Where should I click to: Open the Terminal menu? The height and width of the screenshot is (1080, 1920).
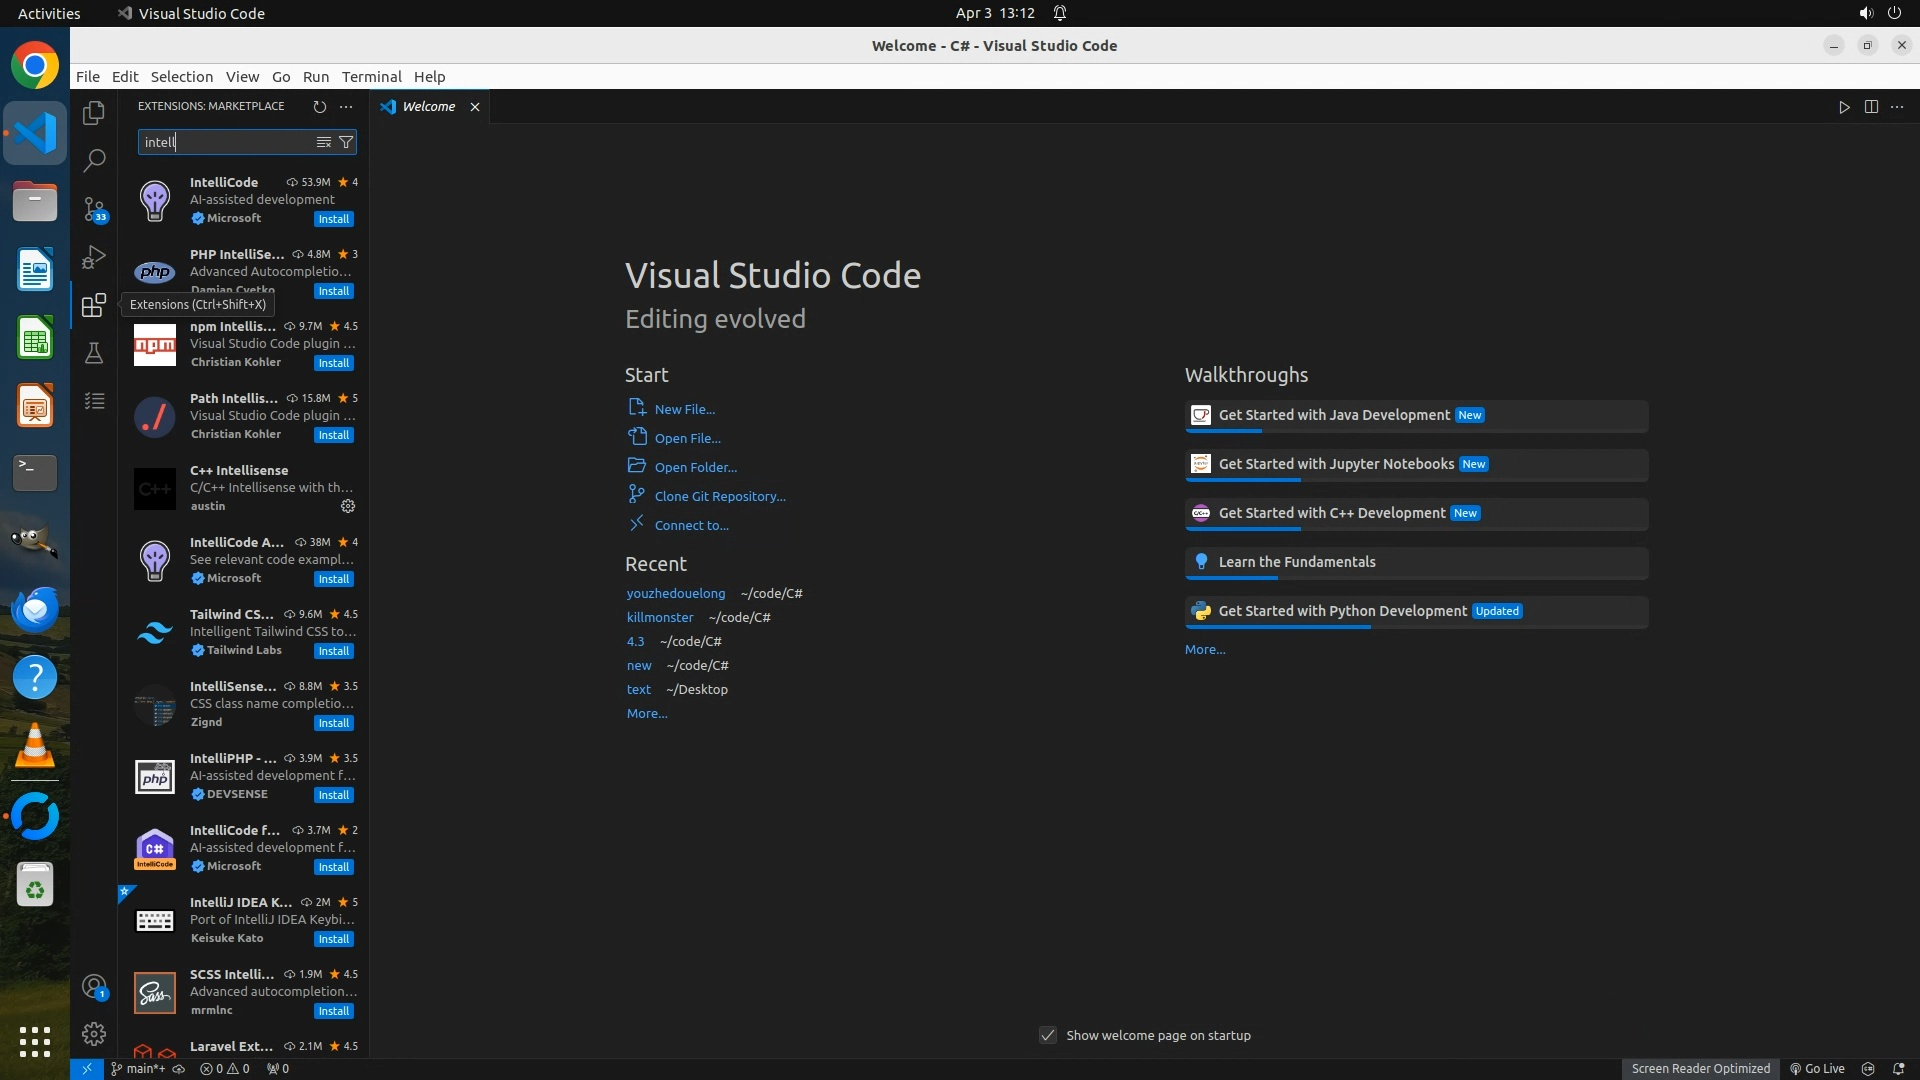click(371, 76)
